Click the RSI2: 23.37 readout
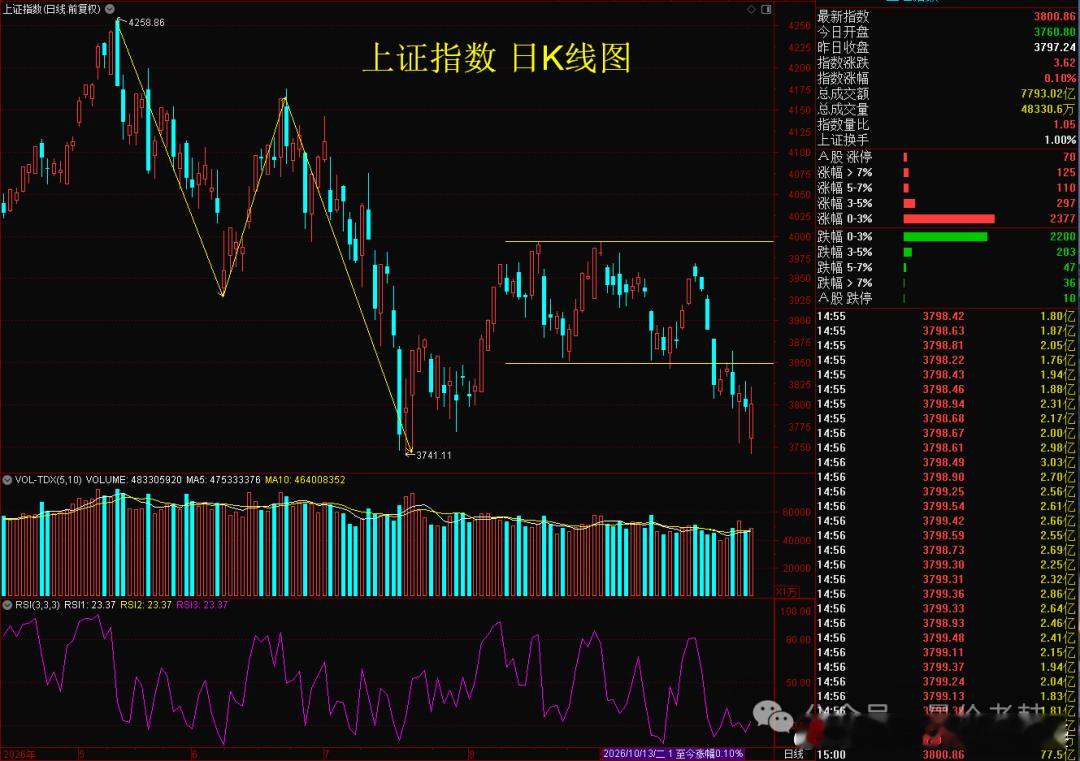Image resolution: width=1080 pixels, height=761 pixels. (146, 605)
